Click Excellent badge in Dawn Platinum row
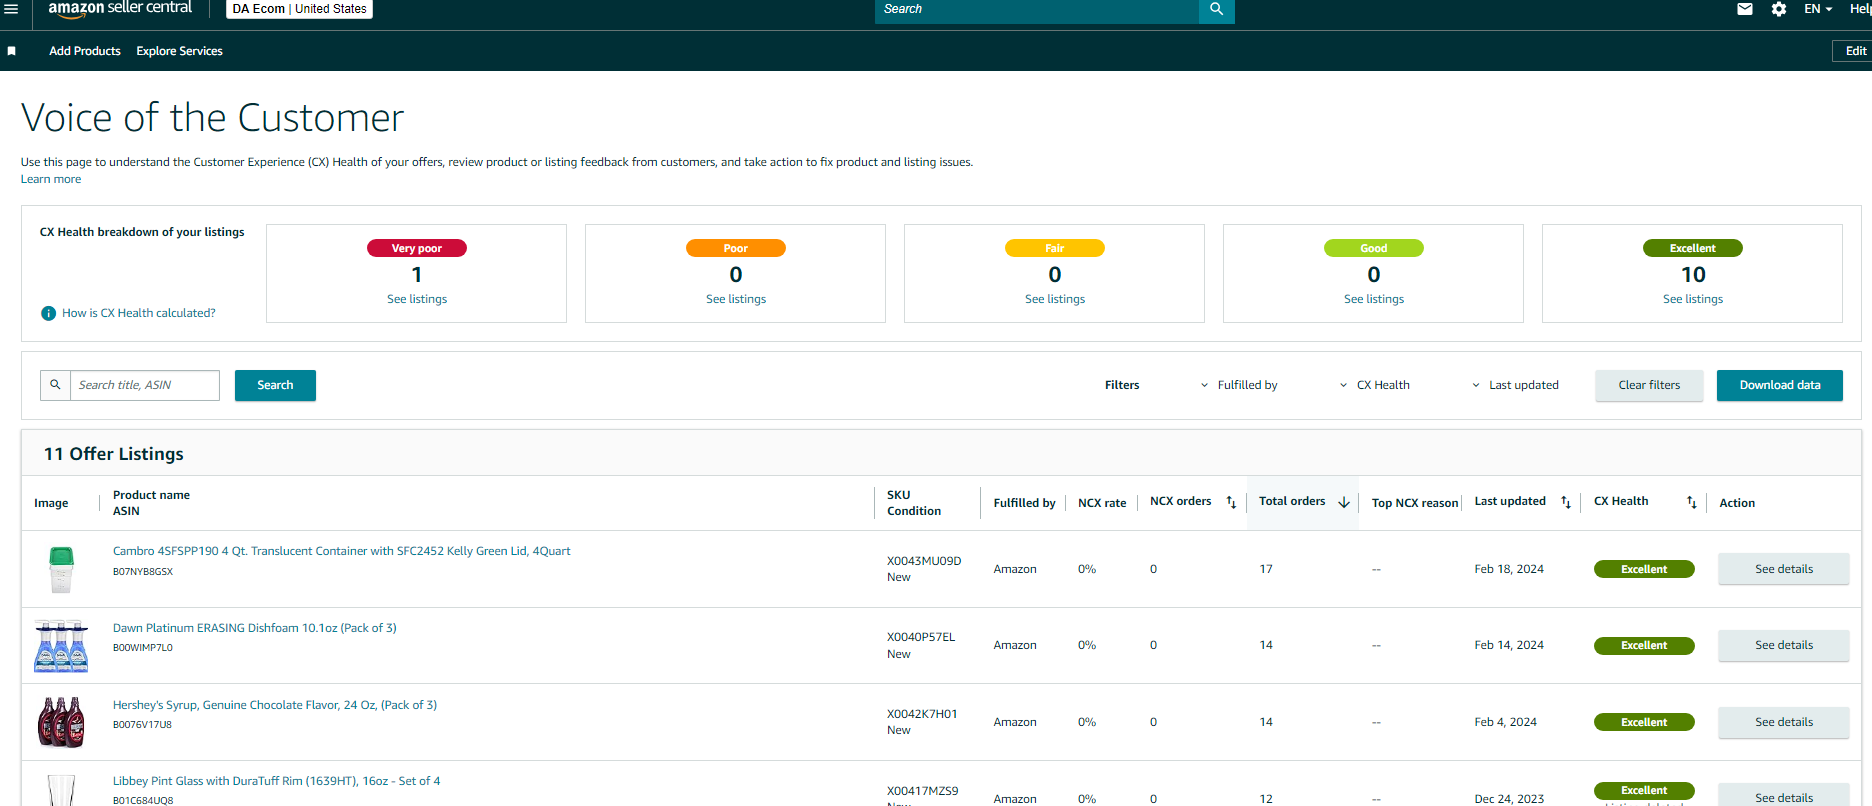The width and height of the screenshot is (1872, 806). click(1644, 646)
